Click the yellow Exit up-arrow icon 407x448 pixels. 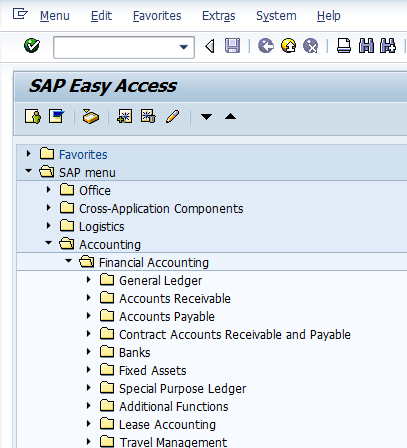tap(288, 46)
